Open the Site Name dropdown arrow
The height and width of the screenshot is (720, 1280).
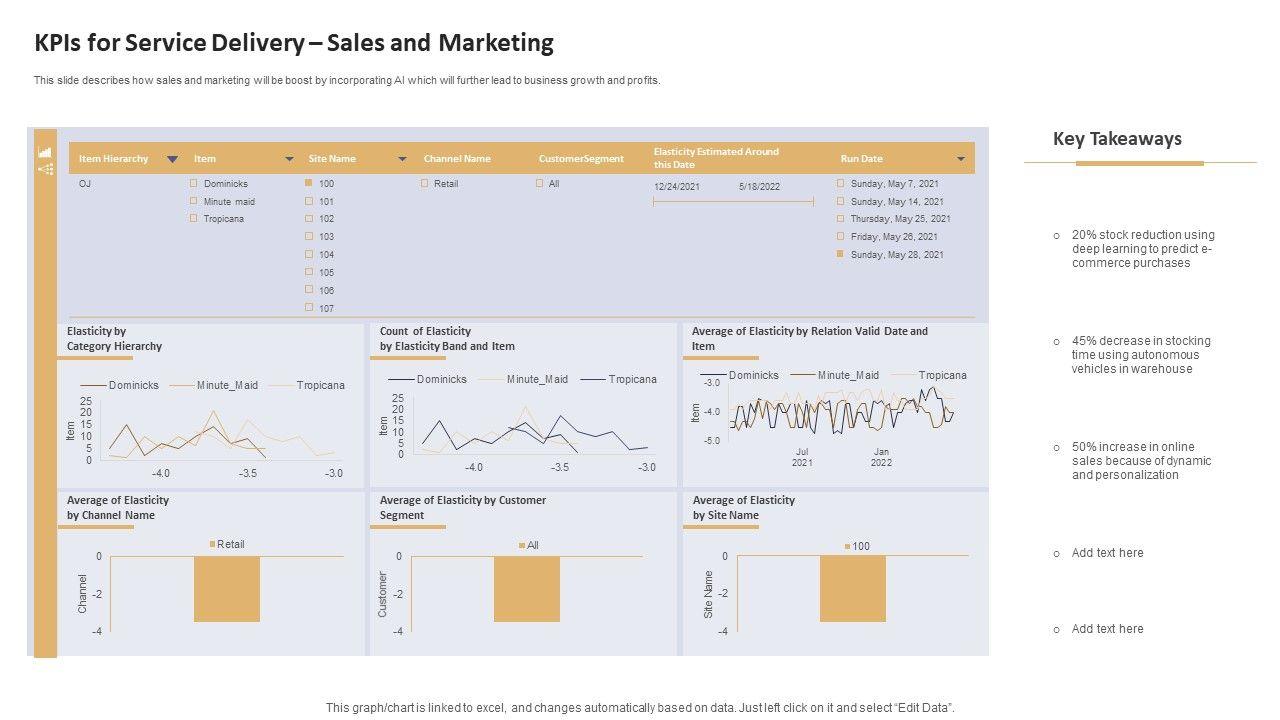coord(402,159)
